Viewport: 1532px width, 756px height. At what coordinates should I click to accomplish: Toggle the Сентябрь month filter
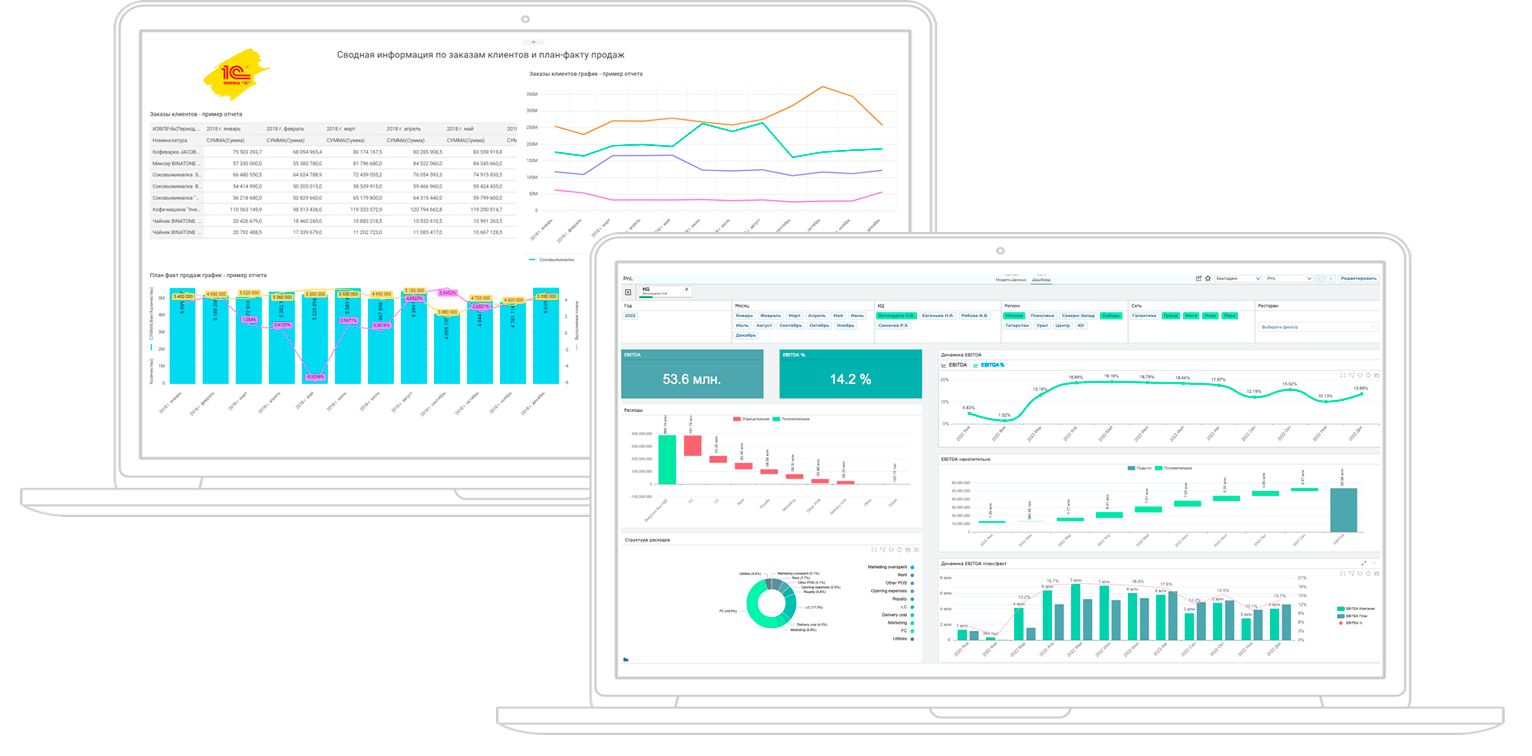(x=790, y=326)
